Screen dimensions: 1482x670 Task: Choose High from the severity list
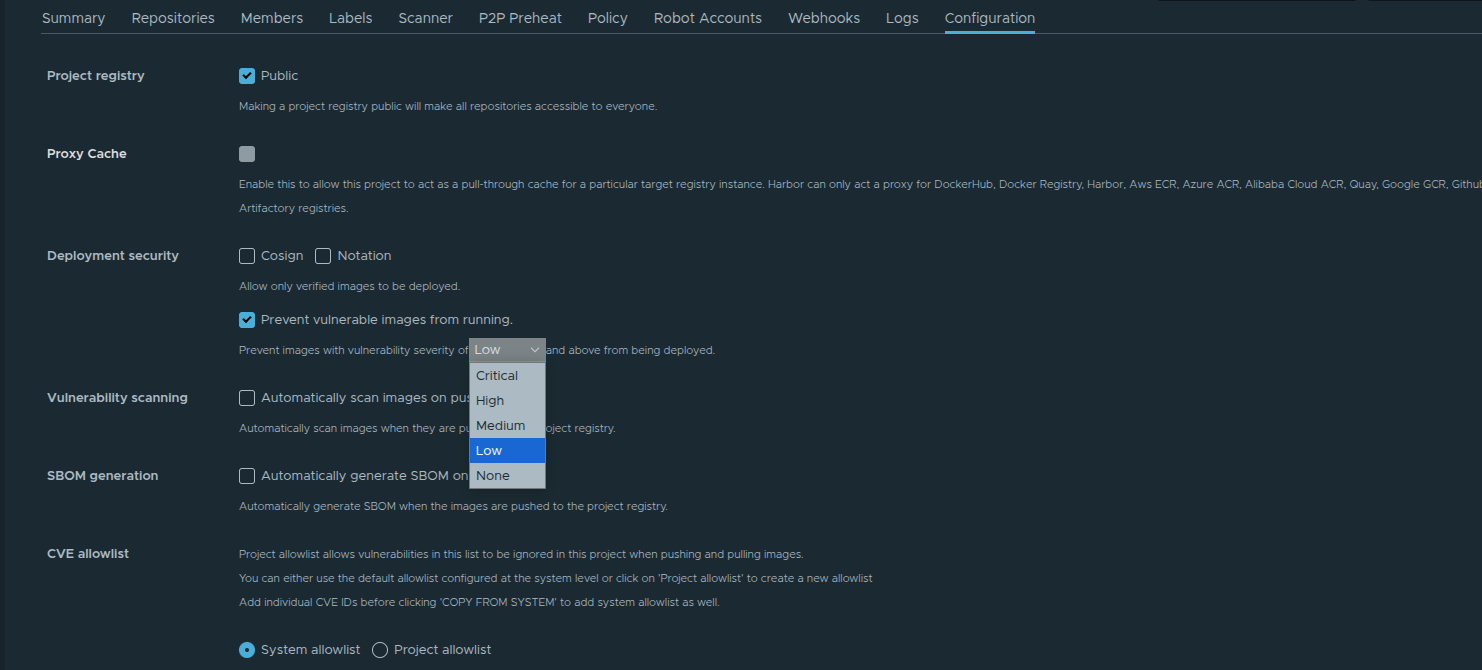click(490, 400)
